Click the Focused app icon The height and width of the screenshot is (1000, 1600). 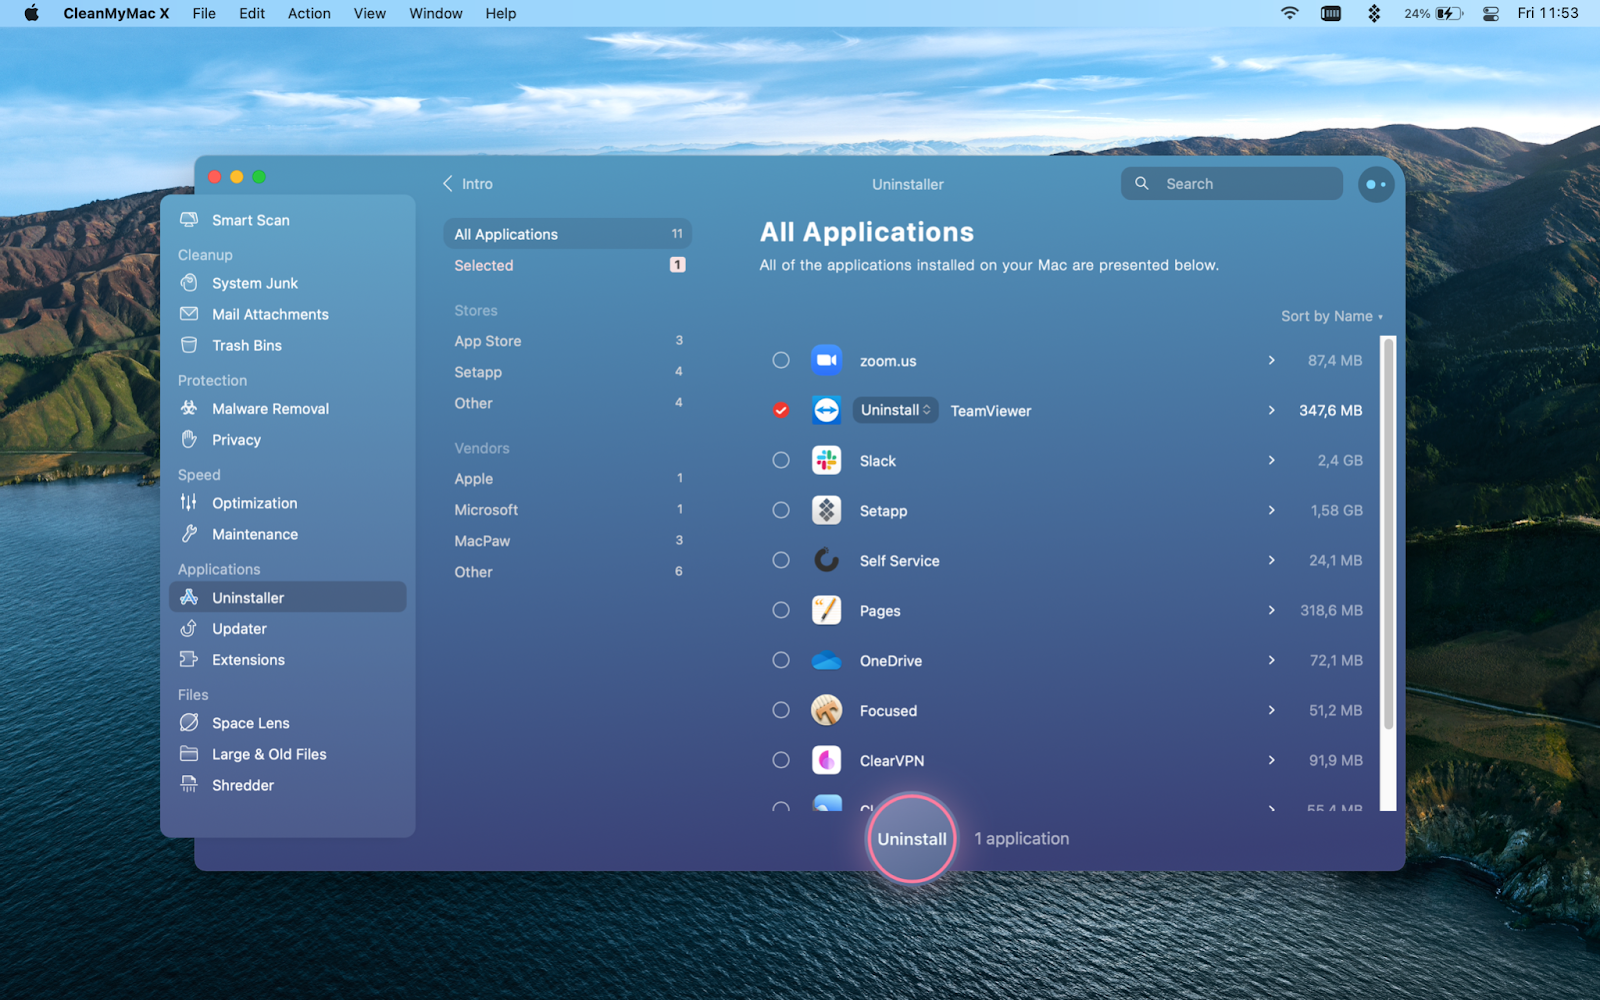click(x=826, y=710)
